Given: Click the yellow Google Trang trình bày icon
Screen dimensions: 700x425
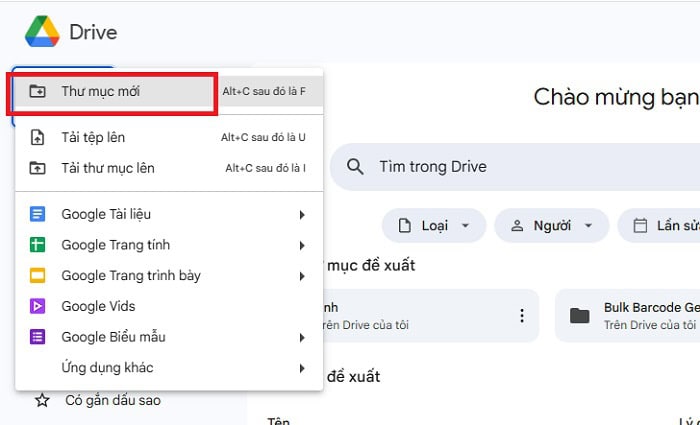Looking at the screenshot, I should (x=38, y=276).
